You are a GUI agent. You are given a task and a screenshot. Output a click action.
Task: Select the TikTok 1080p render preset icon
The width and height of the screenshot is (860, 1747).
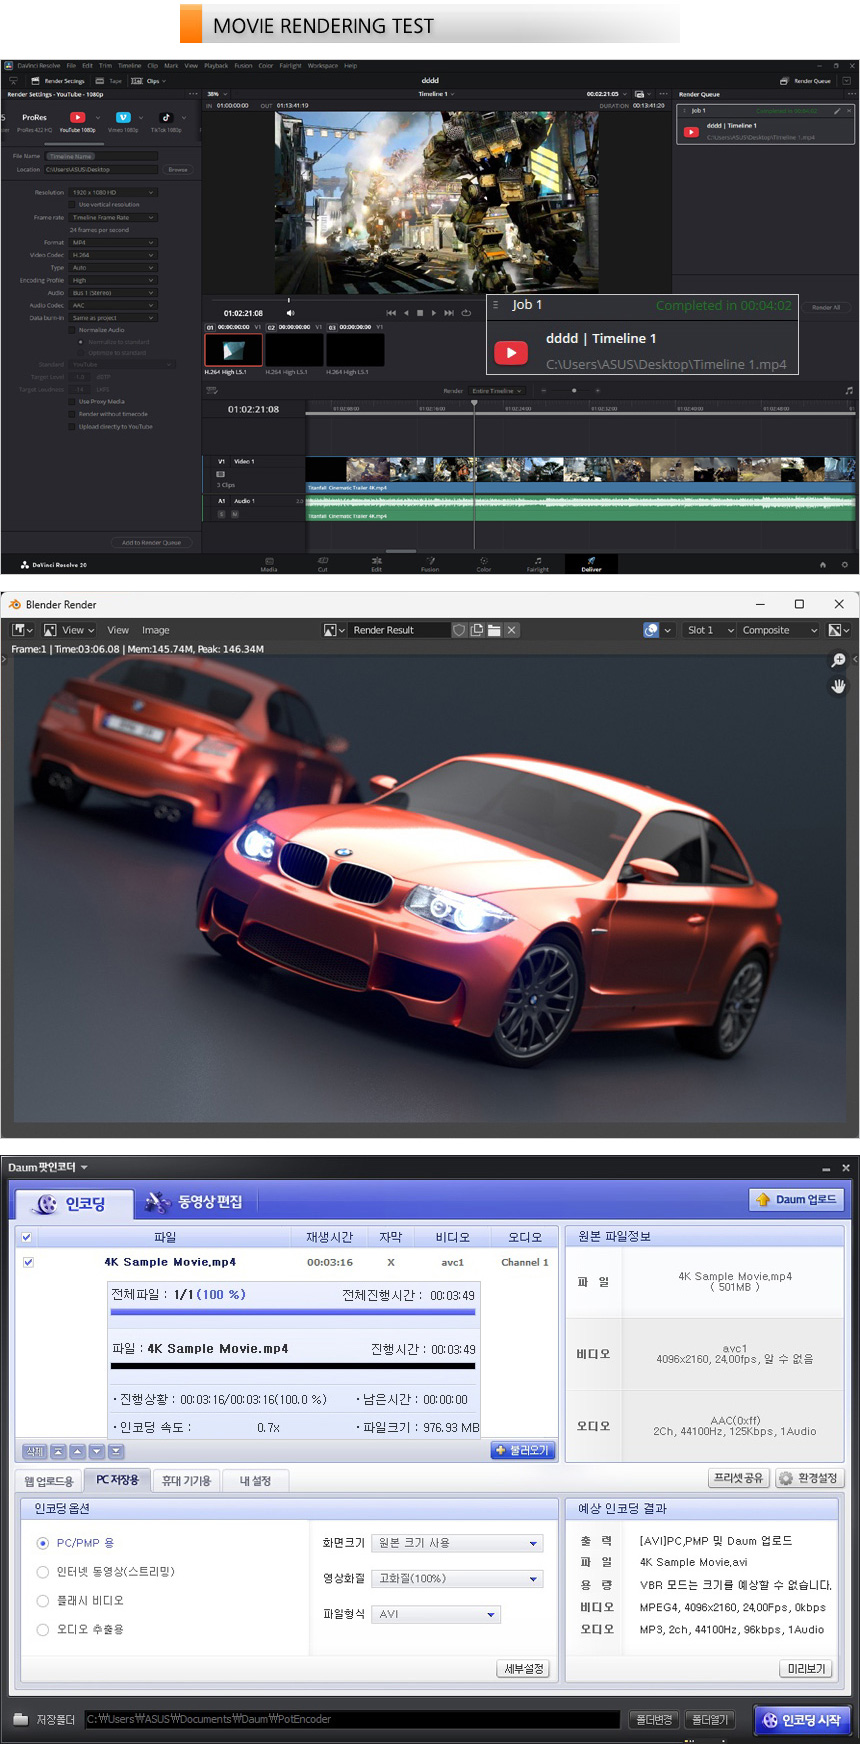pos(166,118)
